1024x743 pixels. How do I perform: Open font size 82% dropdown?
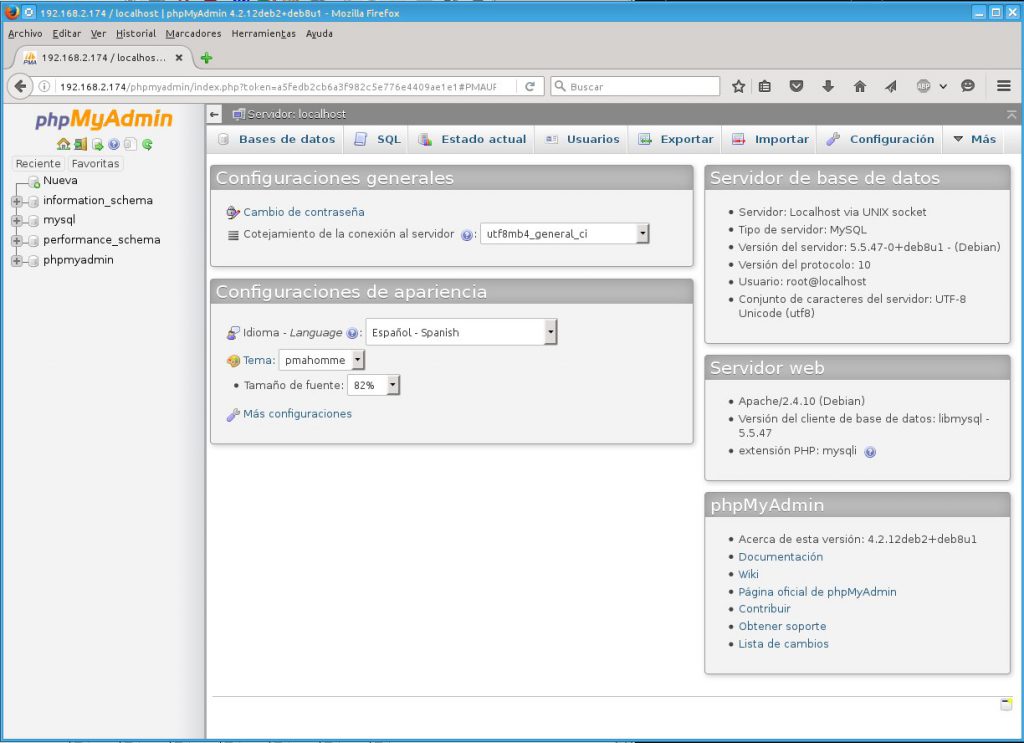coord(374,385)
